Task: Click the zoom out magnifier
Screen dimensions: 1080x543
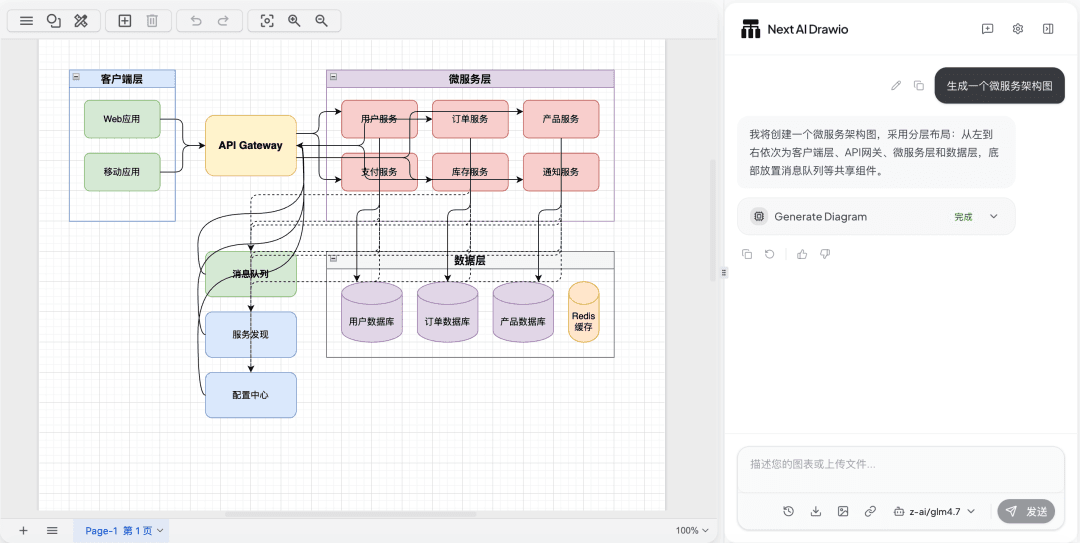Action: tap(321, 21)
